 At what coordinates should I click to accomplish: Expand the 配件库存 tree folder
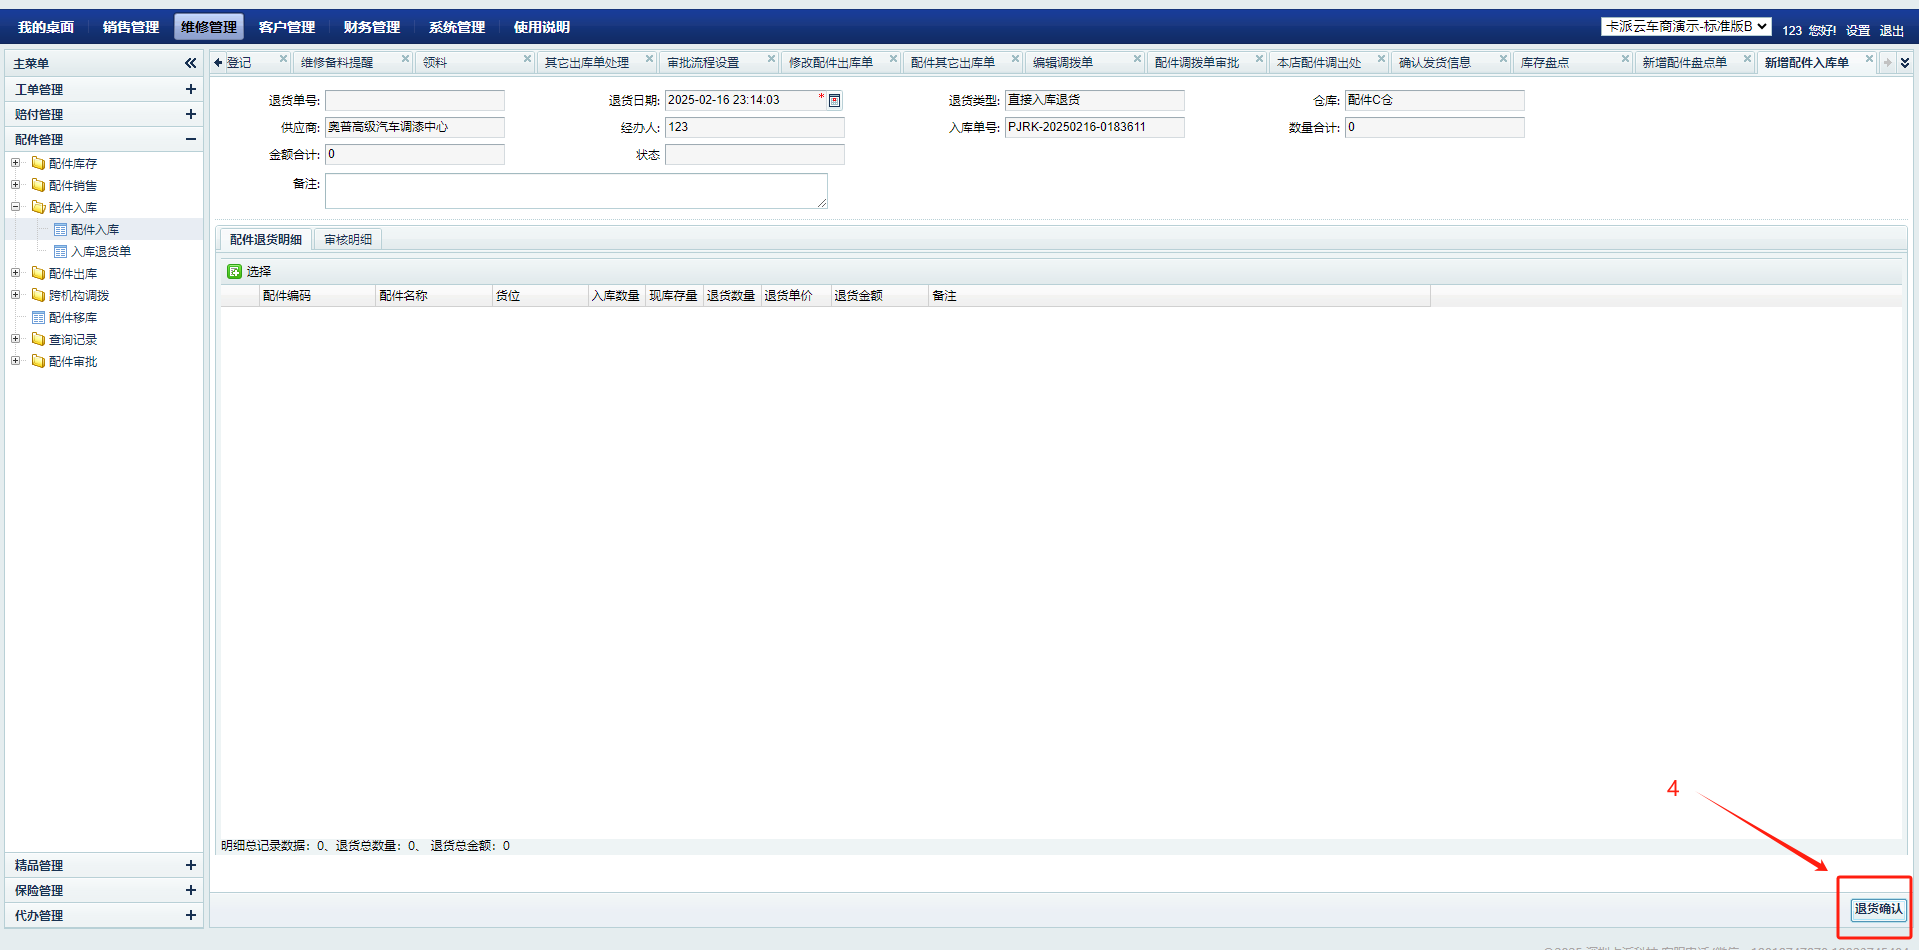[16, 163]
